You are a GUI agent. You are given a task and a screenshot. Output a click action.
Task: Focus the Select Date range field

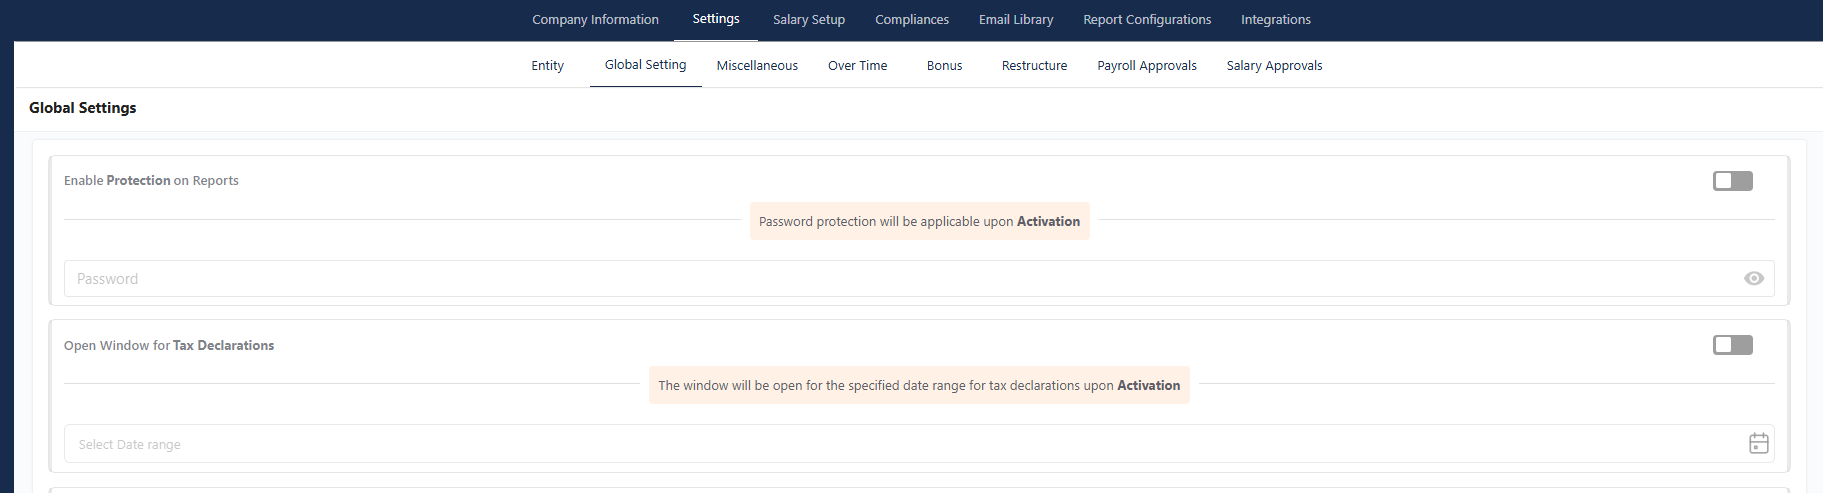pyautogui.click(x=919, y=444)
